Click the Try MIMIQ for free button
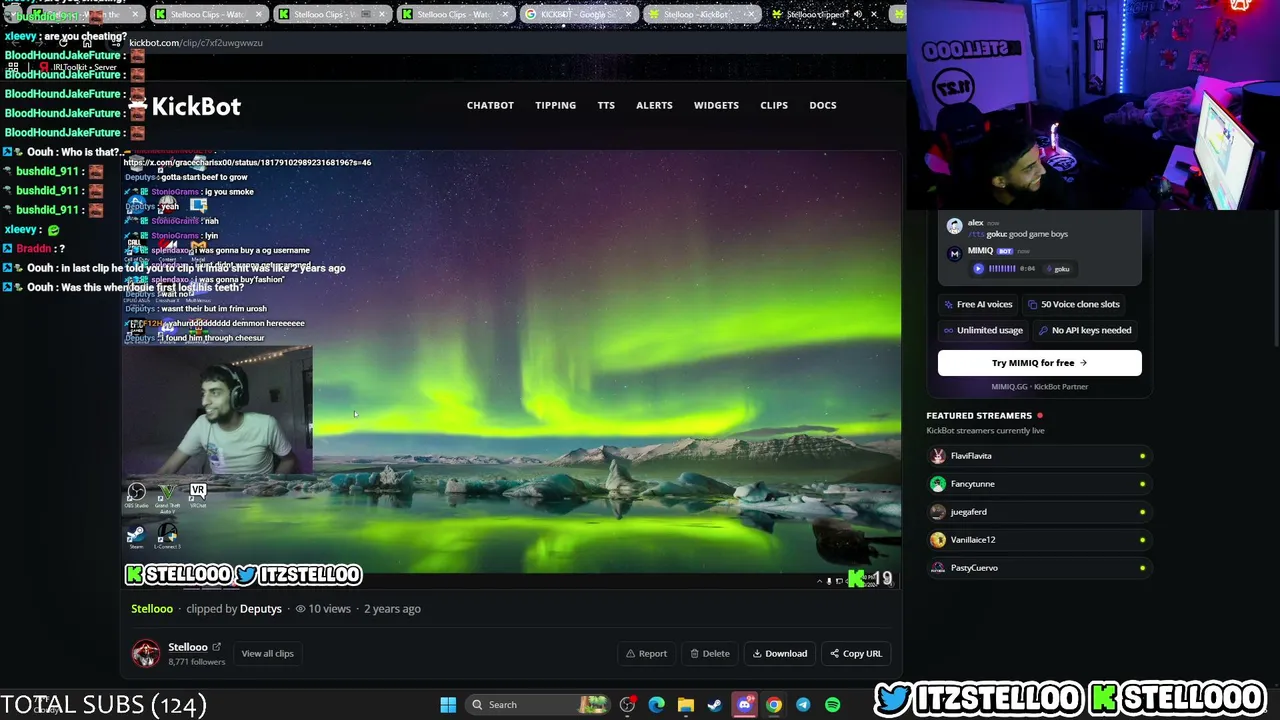 1039,363
